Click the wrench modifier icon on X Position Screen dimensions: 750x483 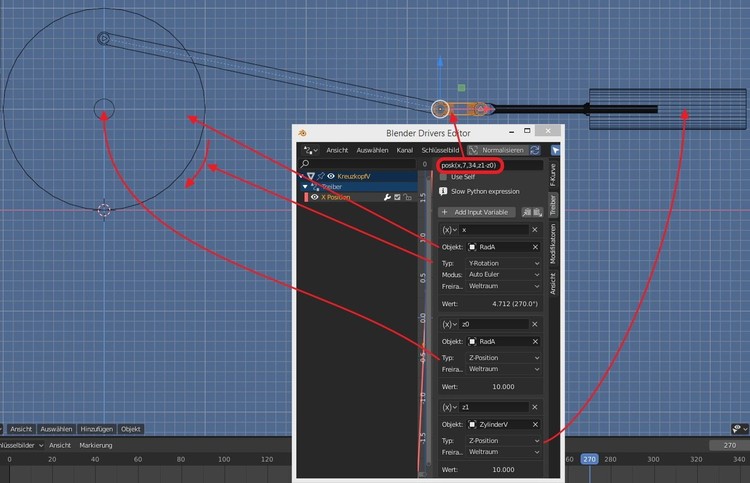387,197
